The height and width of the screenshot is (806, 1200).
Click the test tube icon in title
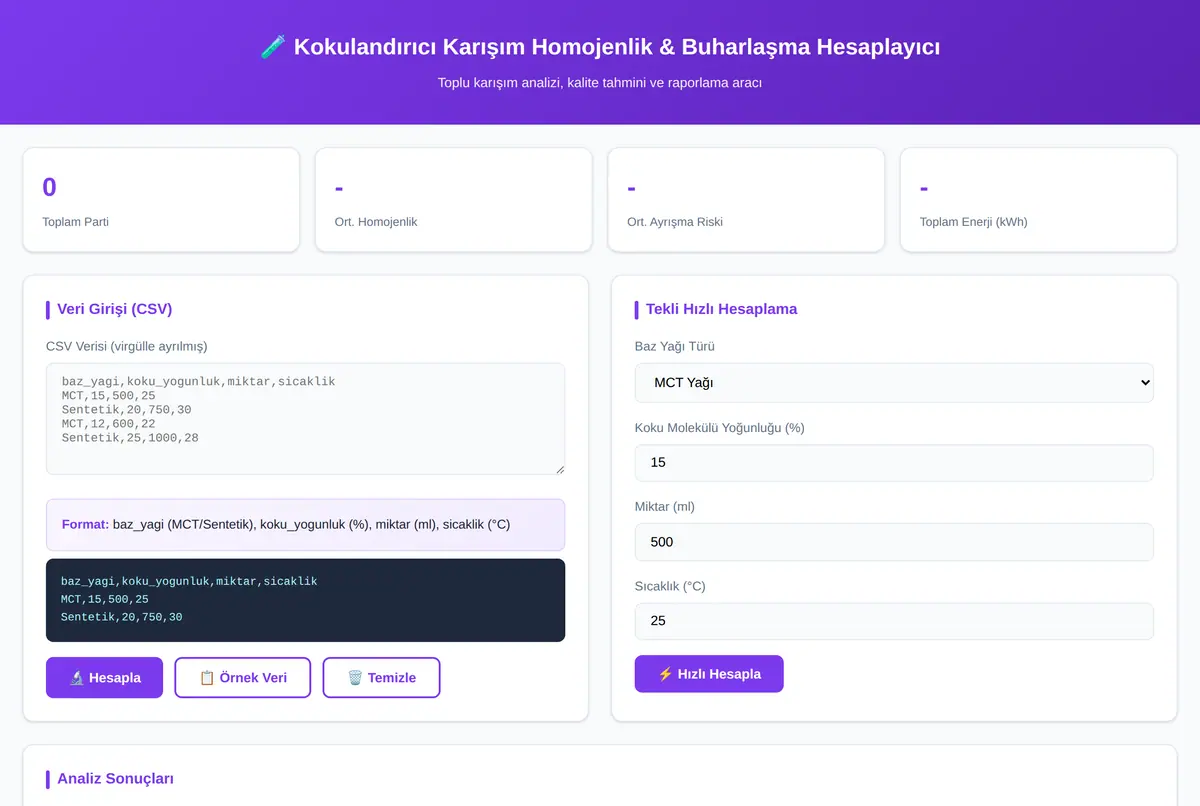[273, 47]
